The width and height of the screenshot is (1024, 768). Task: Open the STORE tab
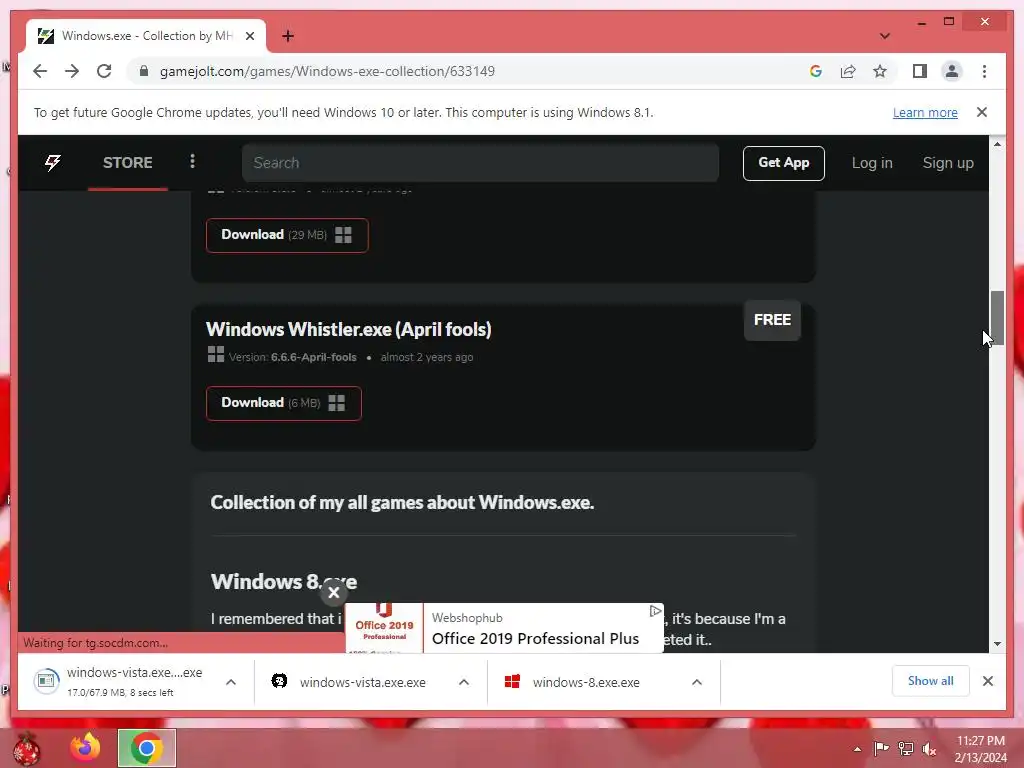coord(127,163)
